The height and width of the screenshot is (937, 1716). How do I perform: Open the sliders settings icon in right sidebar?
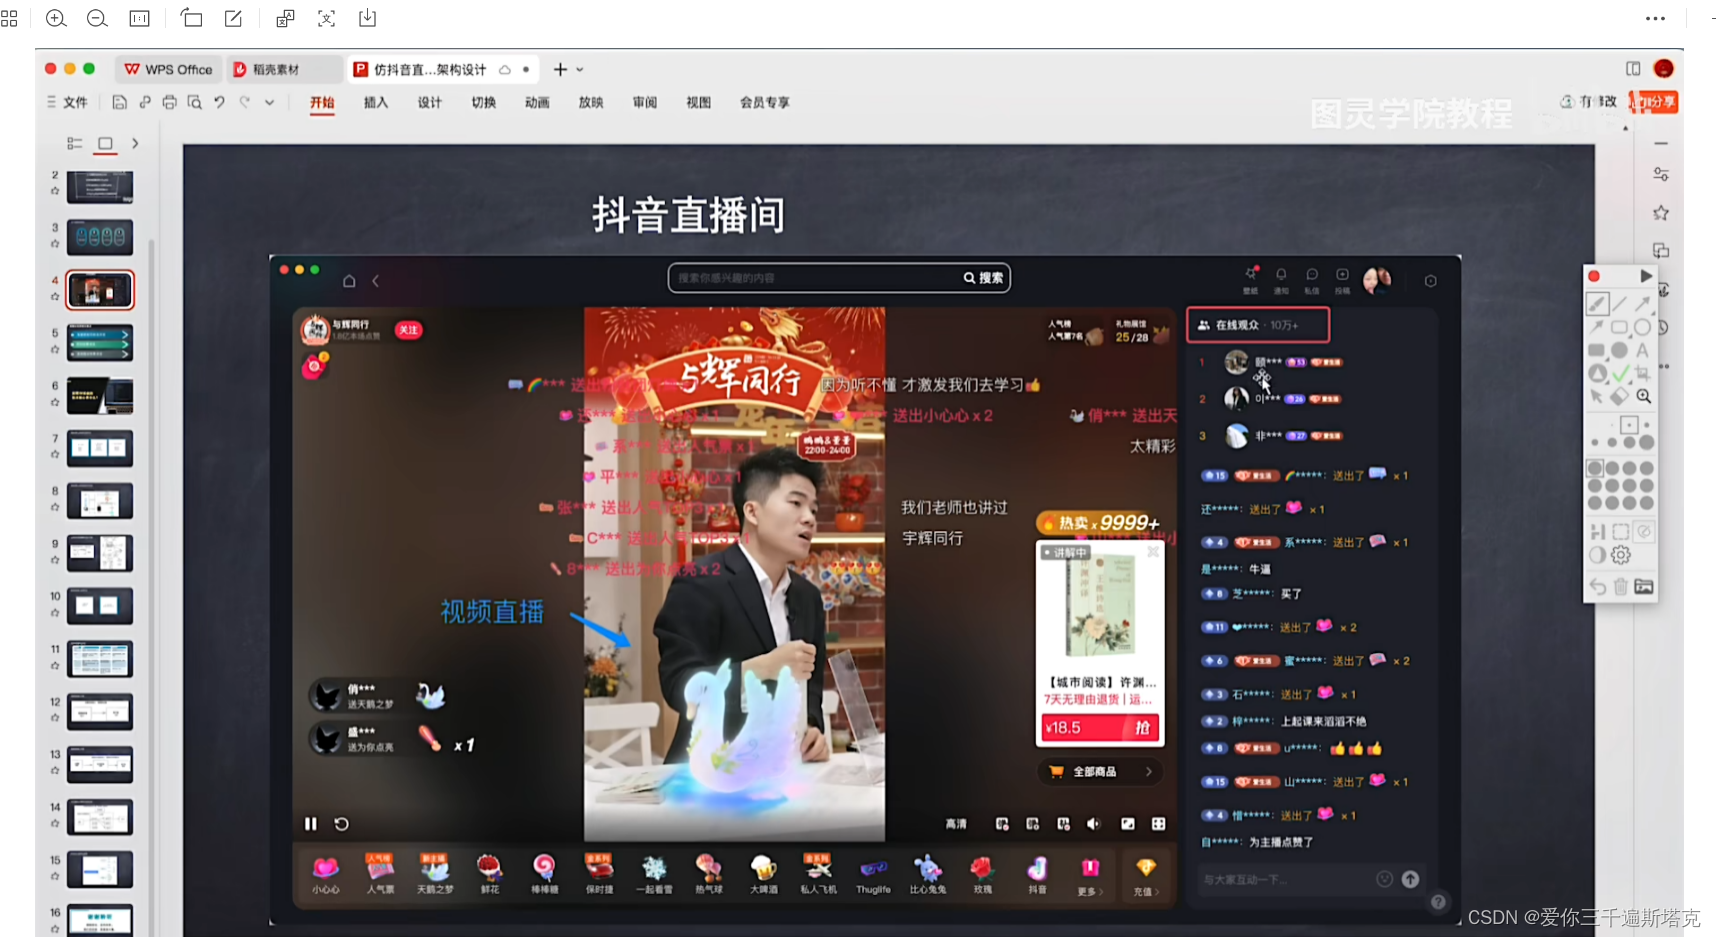point(1661,174)
